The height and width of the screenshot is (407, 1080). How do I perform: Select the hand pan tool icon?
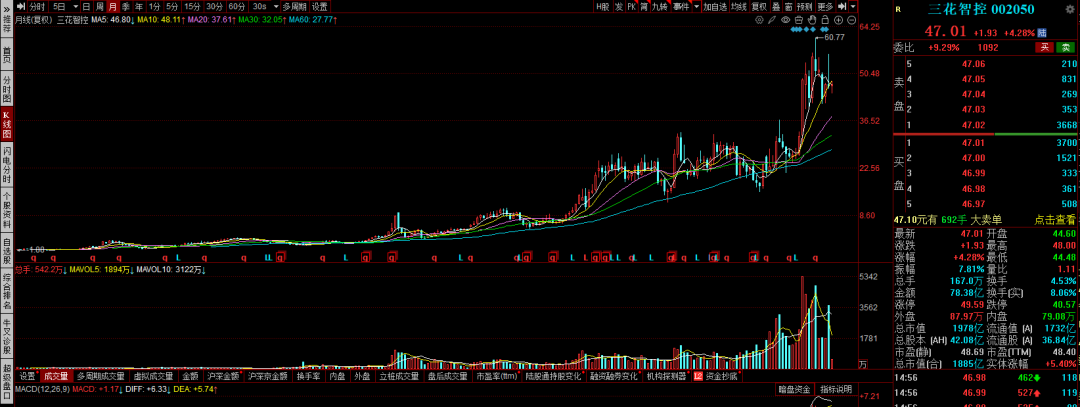(x=812, y=19)
